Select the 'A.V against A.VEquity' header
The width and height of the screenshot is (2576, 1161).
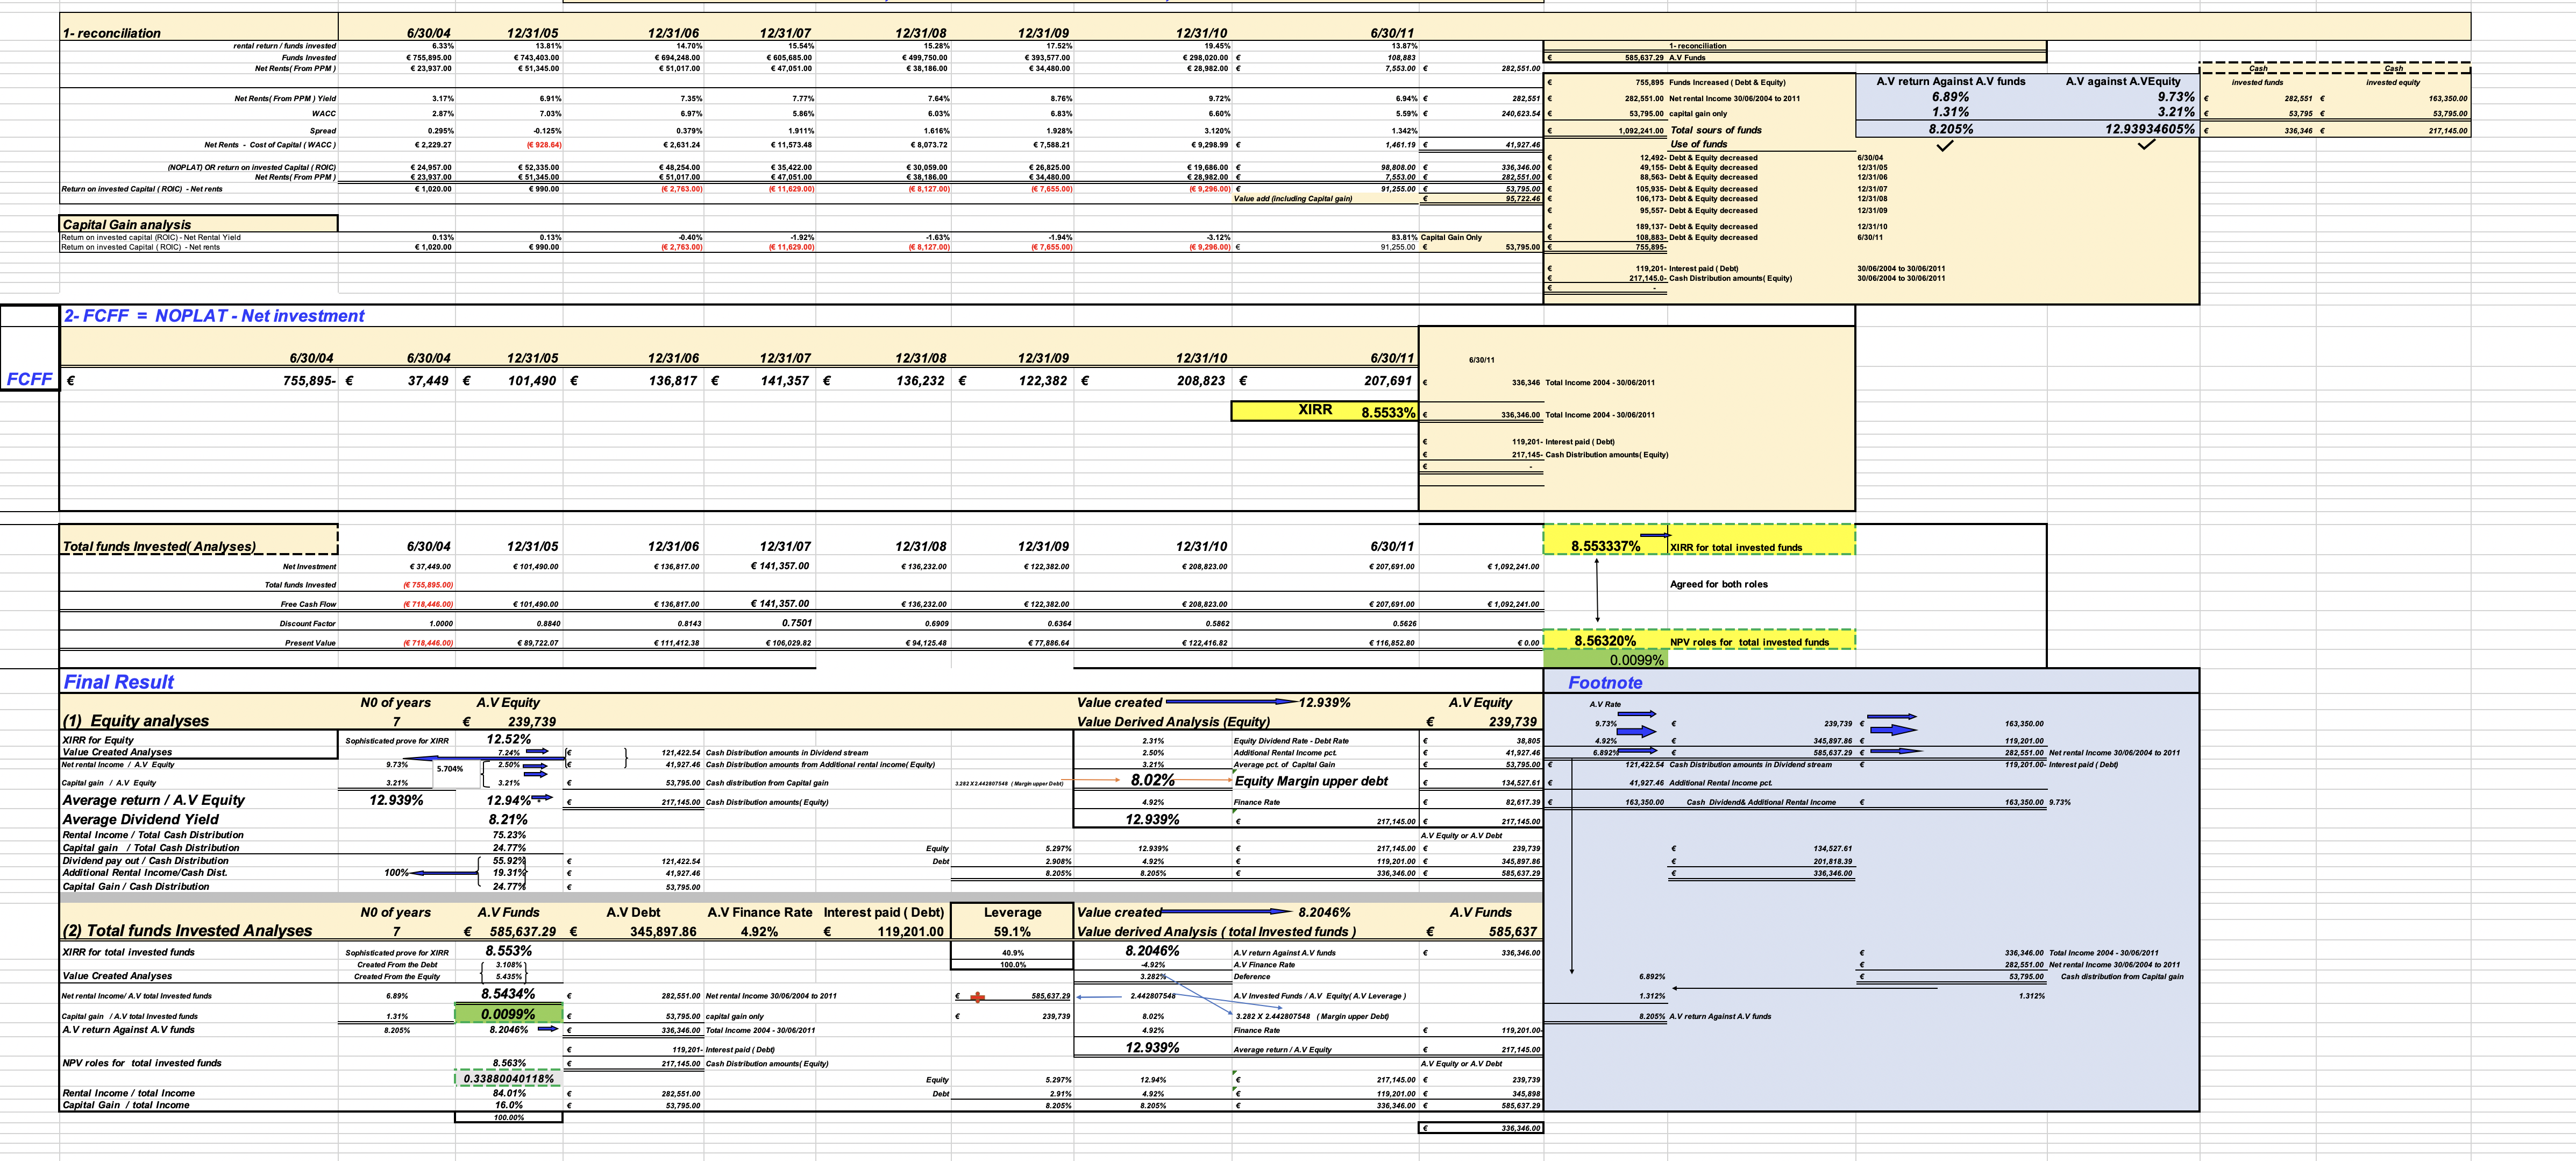point(2123,81)
